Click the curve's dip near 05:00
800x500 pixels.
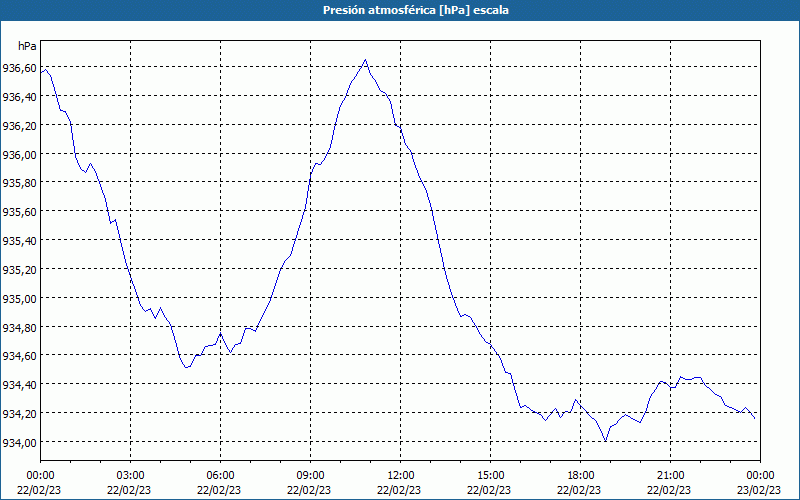[187, 367]
